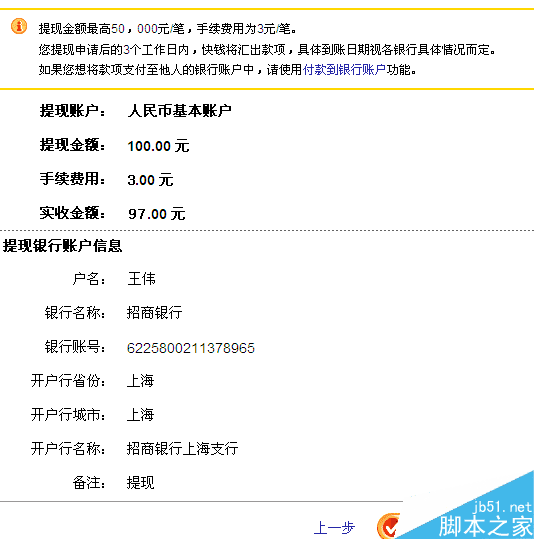Select the bank account number 6225800211378965
The image size is (534, 539).
pos(191,348)
